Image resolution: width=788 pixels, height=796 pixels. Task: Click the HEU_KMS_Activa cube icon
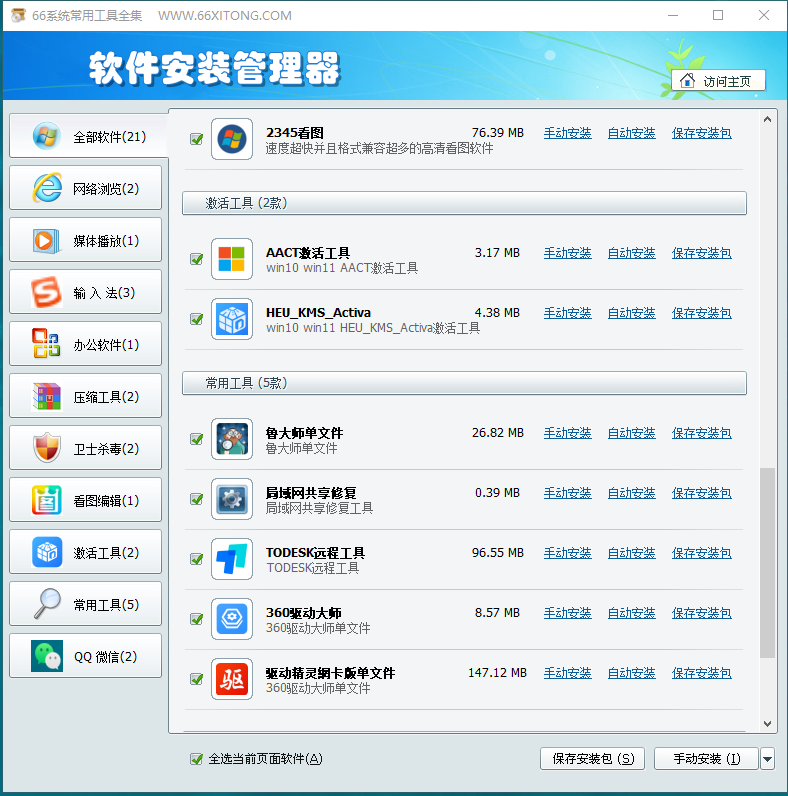click(232, 319)
